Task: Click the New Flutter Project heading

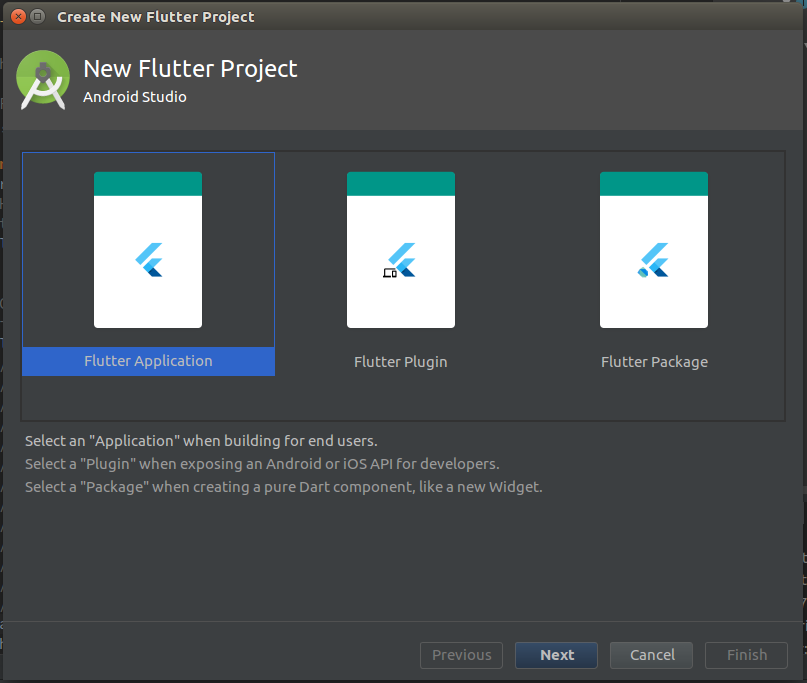Action: point(190,68)
